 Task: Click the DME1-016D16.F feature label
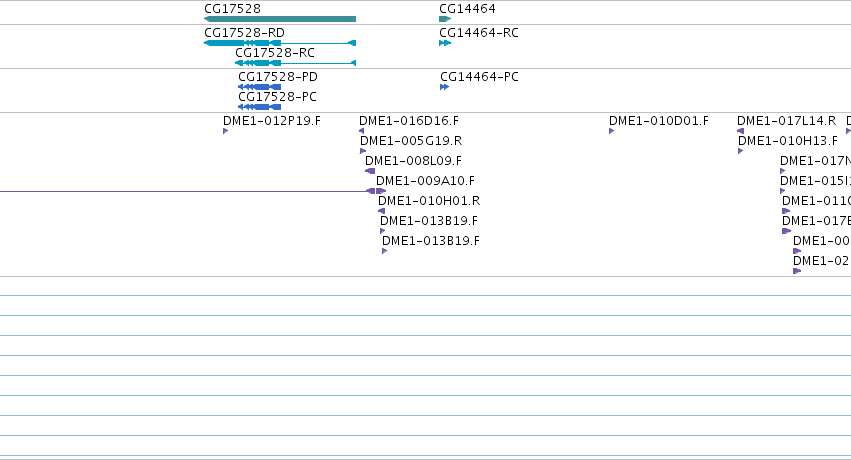pyautogui.click(x=409, y=120)
